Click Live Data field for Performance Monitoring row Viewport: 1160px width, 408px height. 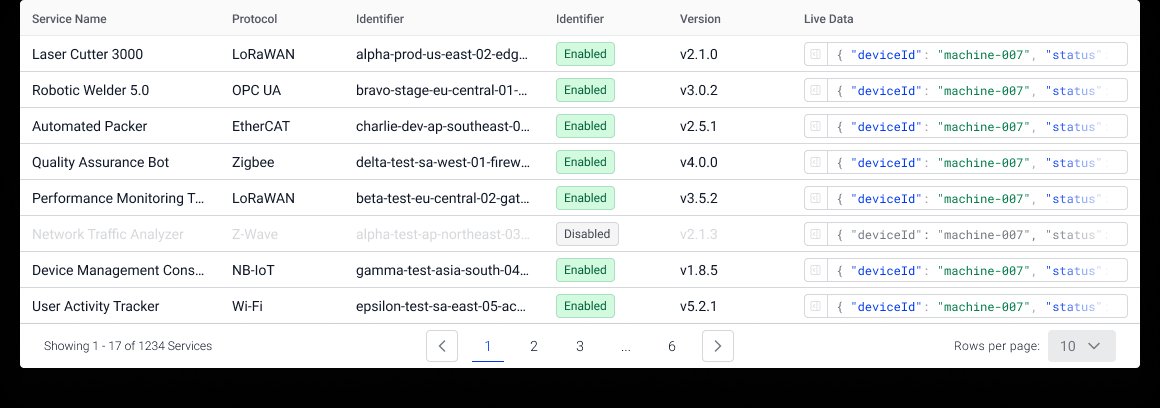975,198
